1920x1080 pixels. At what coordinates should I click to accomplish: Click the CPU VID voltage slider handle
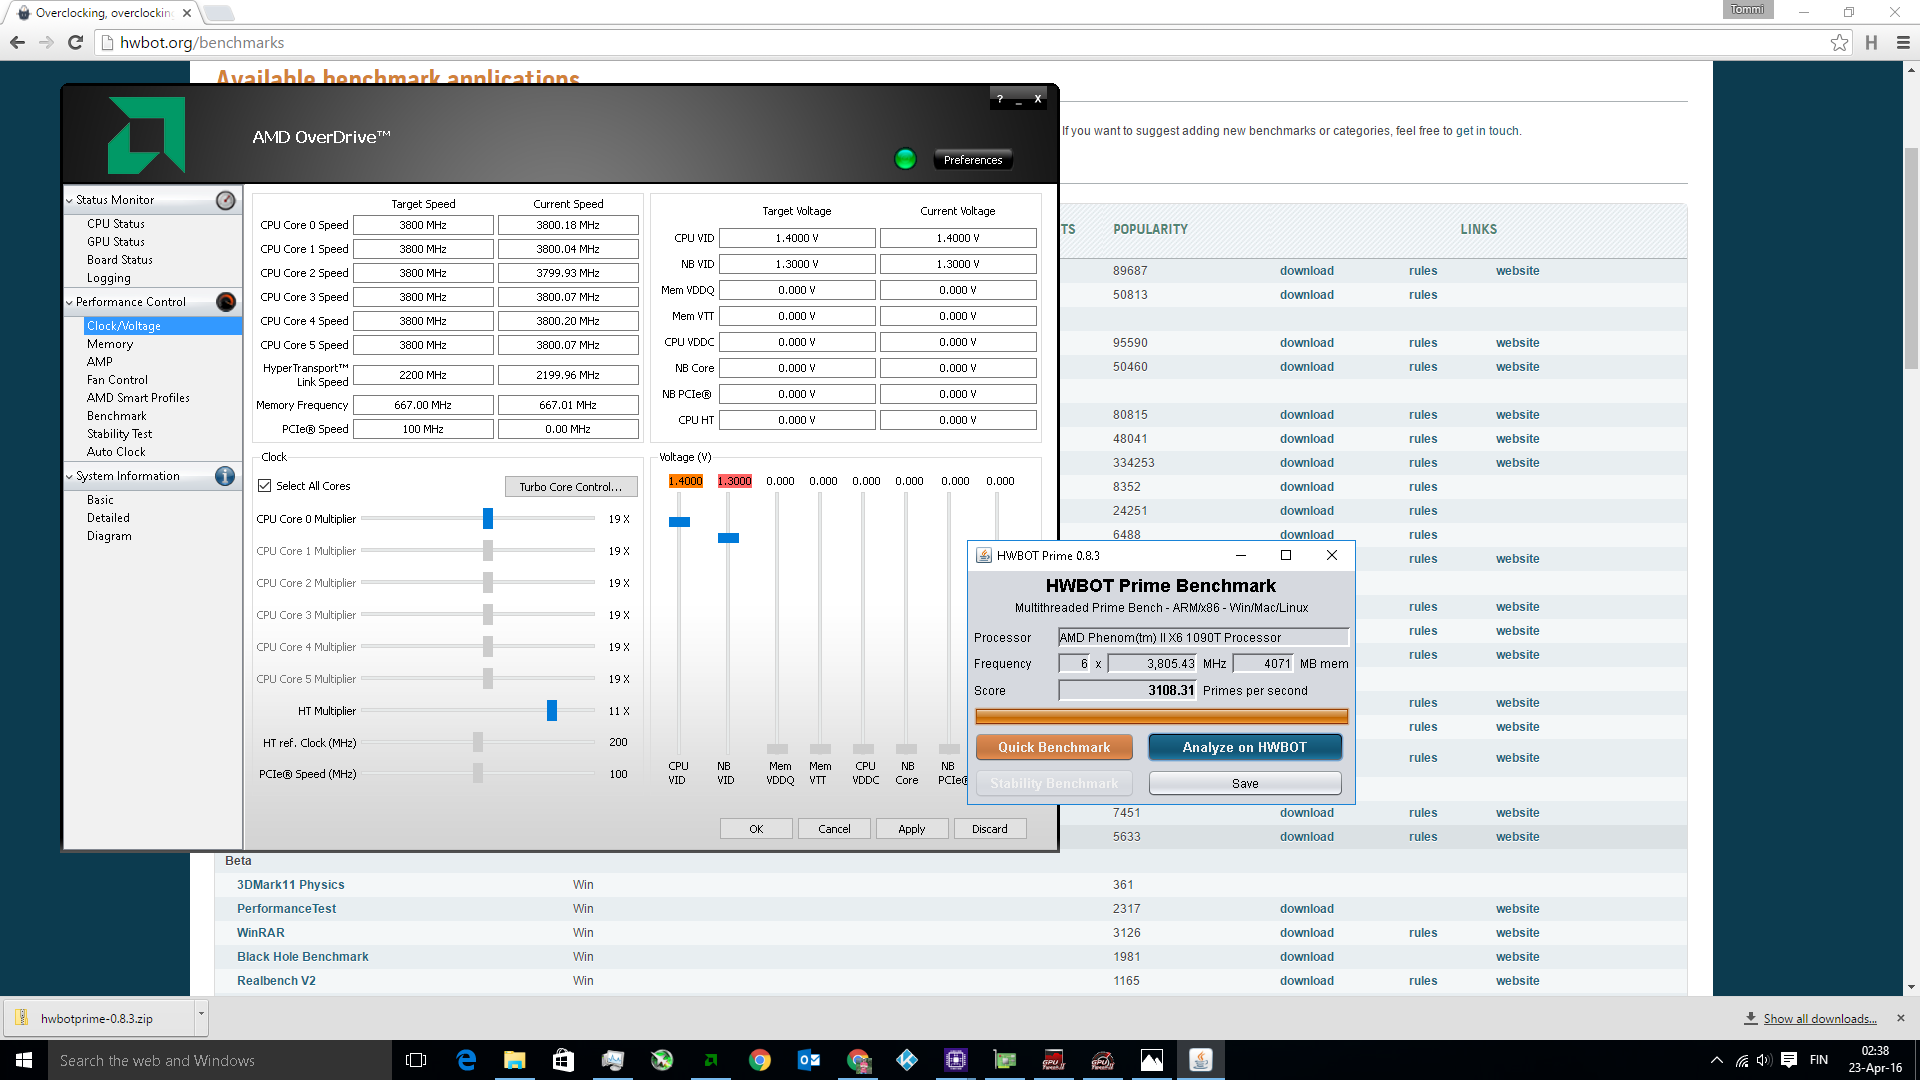(x=679, y=522)
